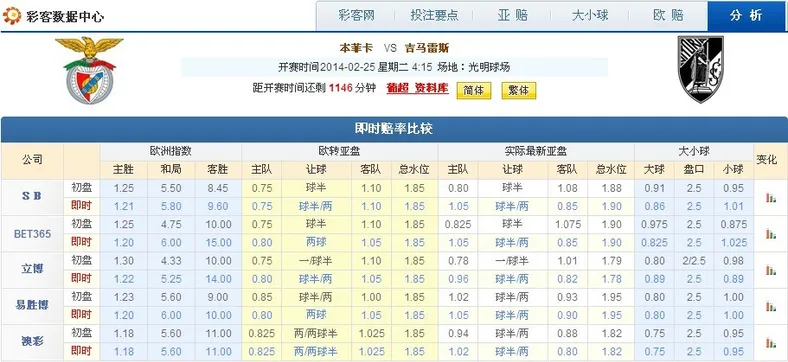Switch to the 欧赔 tab
The image size is (788, 362).
click(x=668, y=16)
